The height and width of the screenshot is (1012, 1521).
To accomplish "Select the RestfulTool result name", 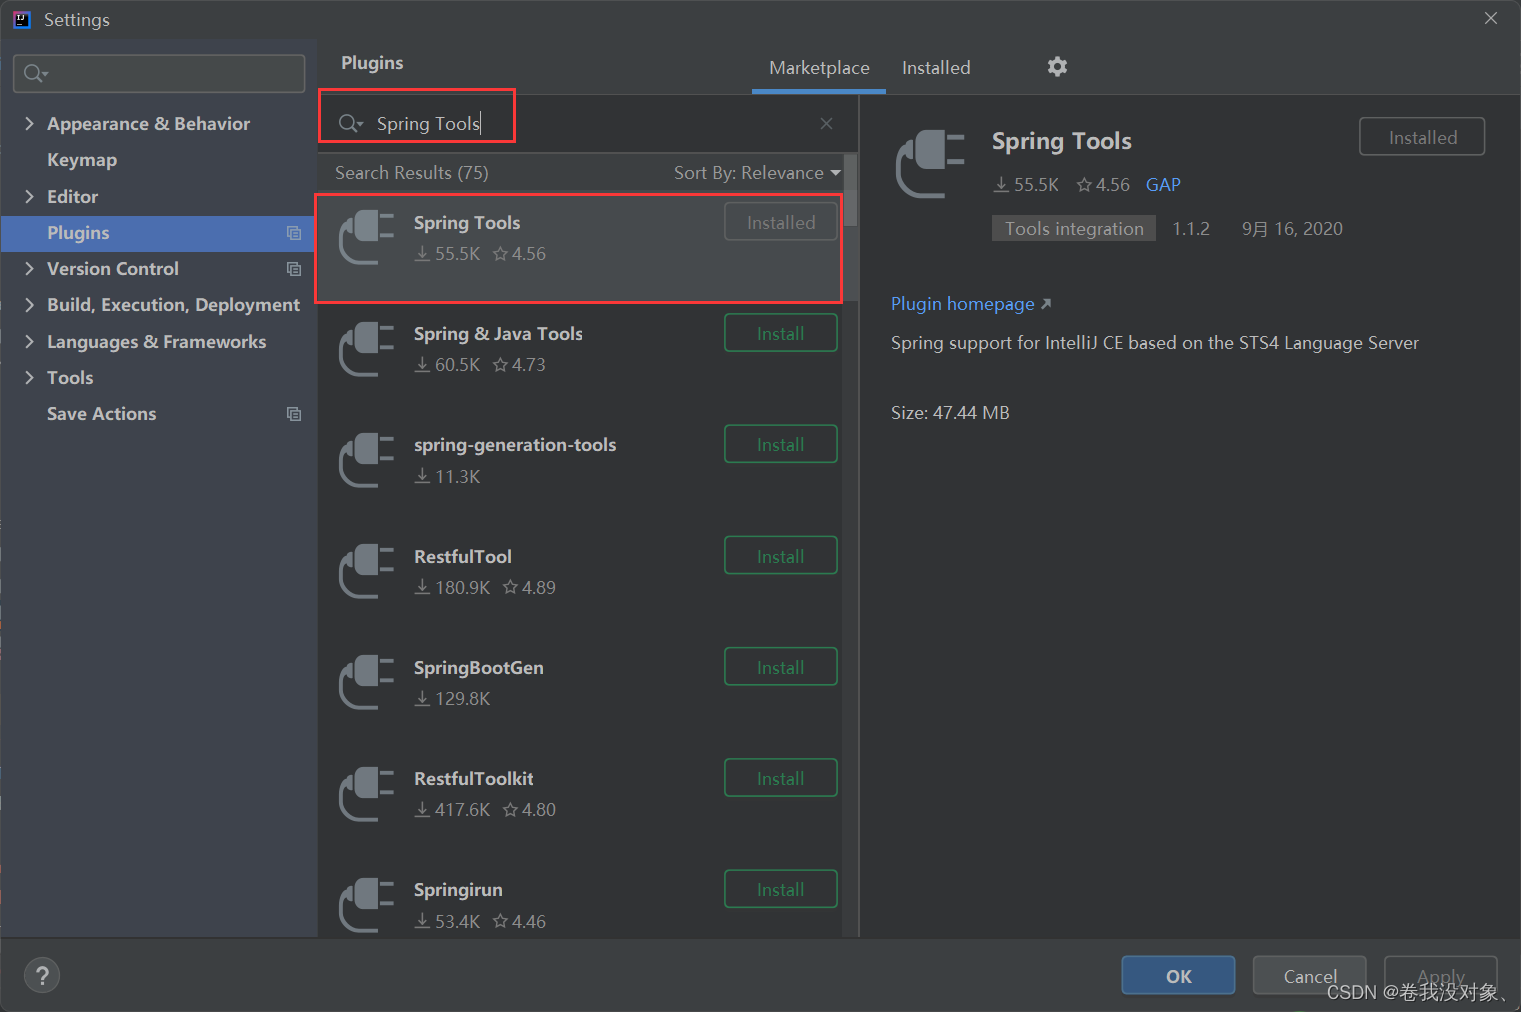I will coord(463,556).
